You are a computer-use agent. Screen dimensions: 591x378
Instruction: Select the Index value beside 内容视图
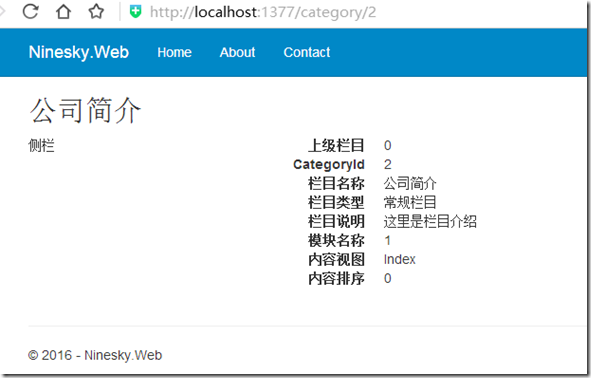400,259
